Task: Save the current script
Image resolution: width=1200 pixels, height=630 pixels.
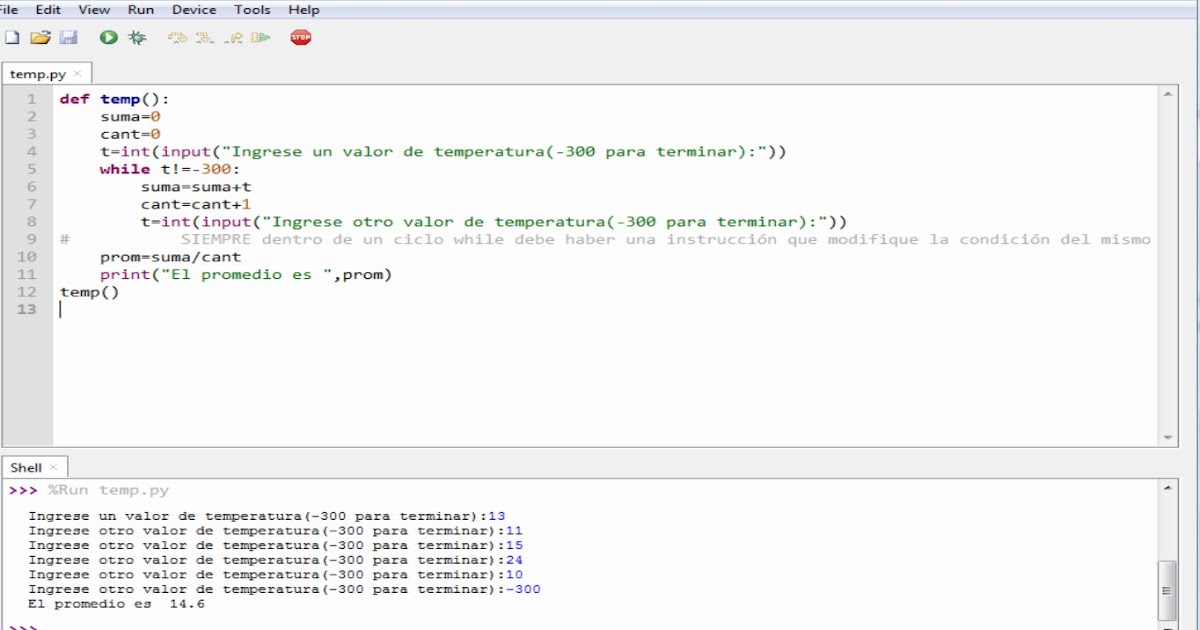Action: (68, 37)
